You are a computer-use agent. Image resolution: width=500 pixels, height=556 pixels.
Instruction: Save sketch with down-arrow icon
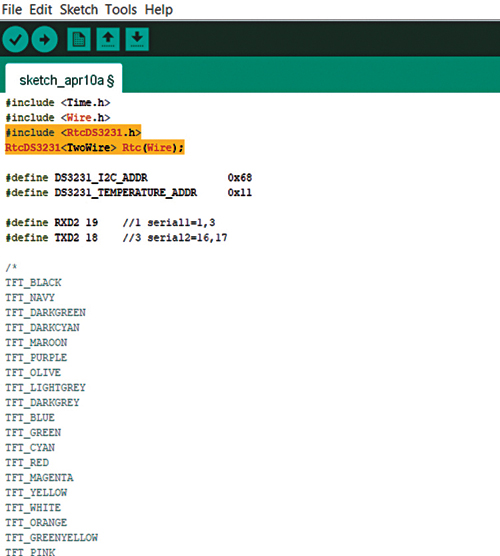137,39
